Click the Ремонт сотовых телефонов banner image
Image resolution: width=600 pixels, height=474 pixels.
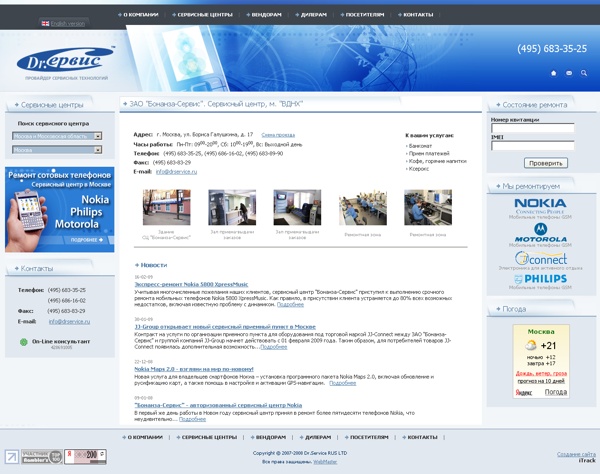[60, 210]
